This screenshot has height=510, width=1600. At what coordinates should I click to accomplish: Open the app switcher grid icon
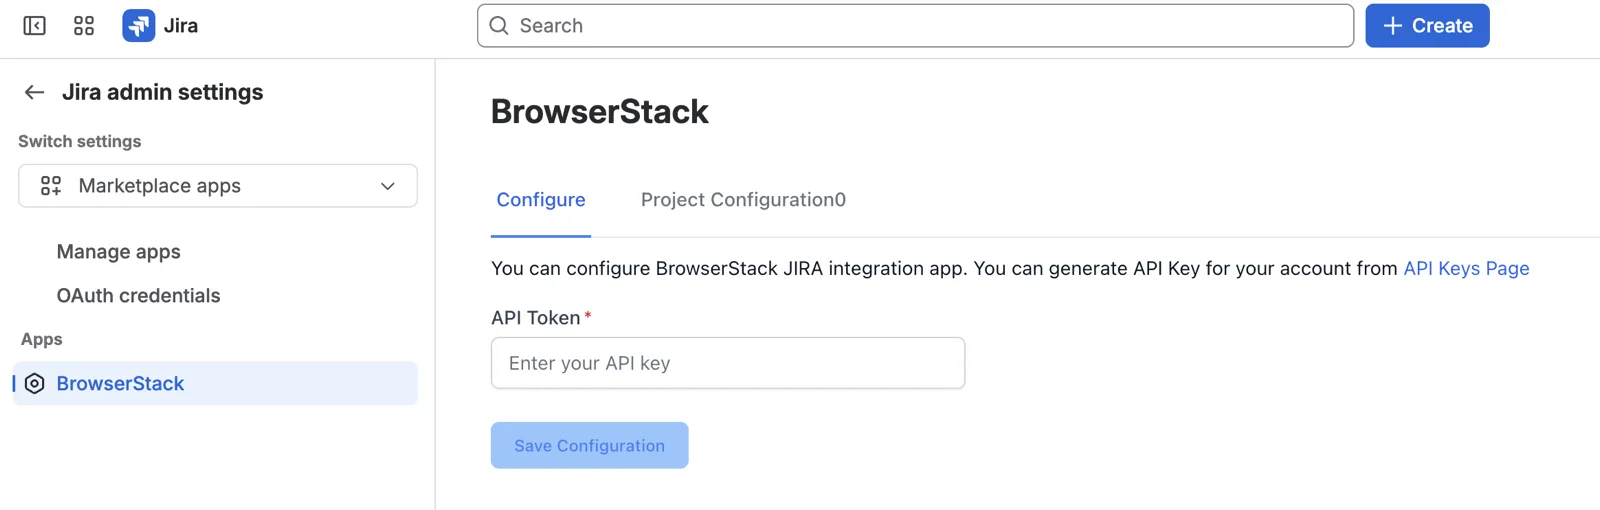[x=84, y=26]
